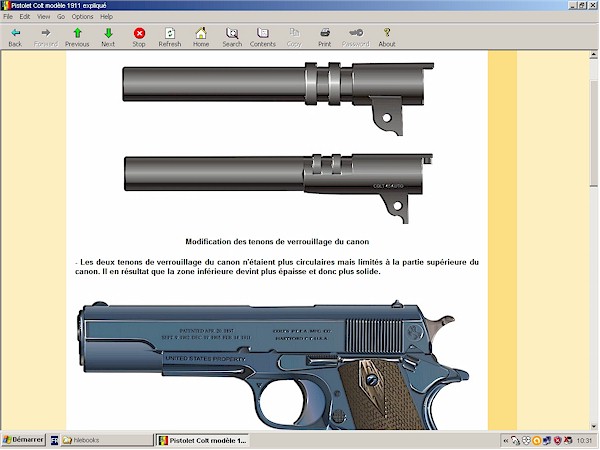This screenshot has width=600, height=450.
Task: Click the scrollbar down arrow
Action: pyautogui.click(x=594, y=426)
